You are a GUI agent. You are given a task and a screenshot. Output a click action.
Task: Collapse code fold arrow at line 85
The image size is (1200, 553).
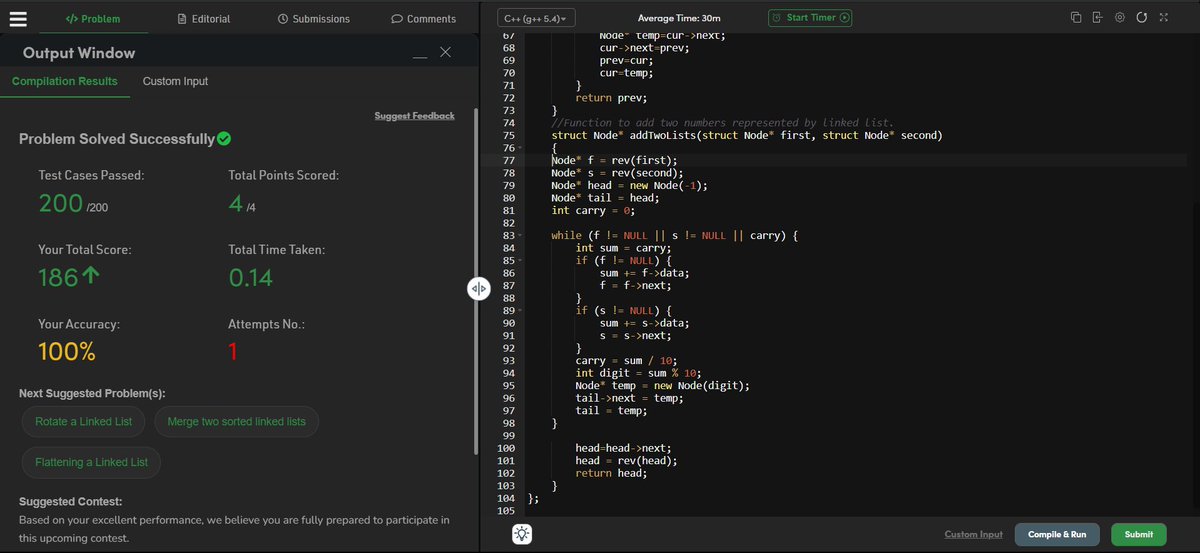coord(520,260)
